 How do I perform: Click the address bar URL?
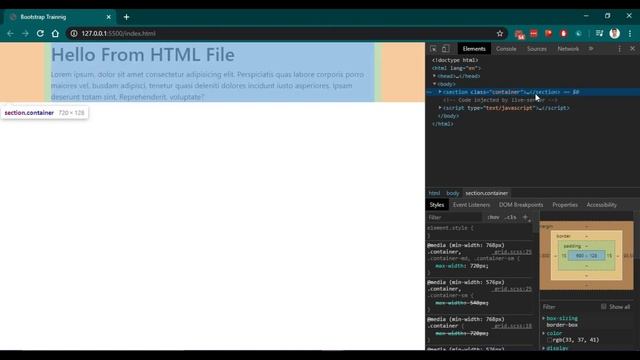point(118,33)
